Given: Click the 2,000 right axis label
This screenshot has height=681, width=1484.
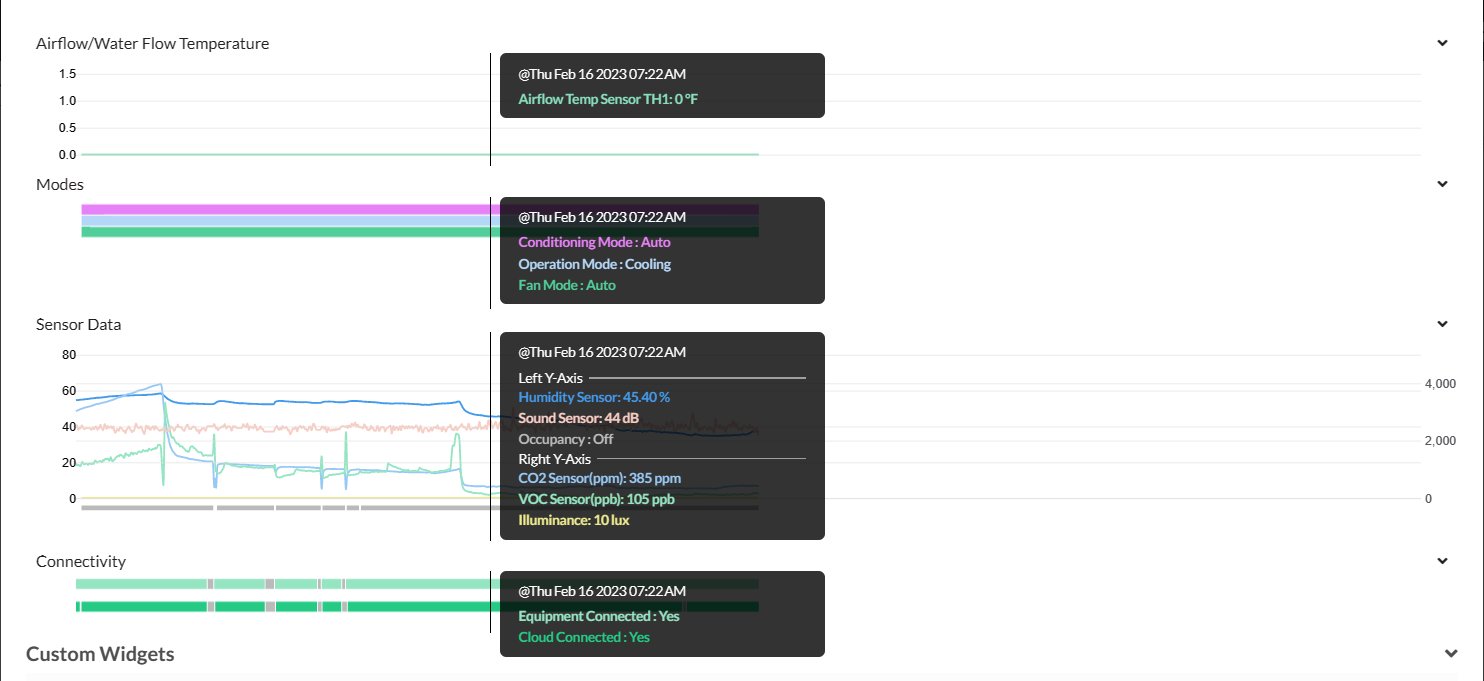Looking at the screenshot, I should point(1440,441).
